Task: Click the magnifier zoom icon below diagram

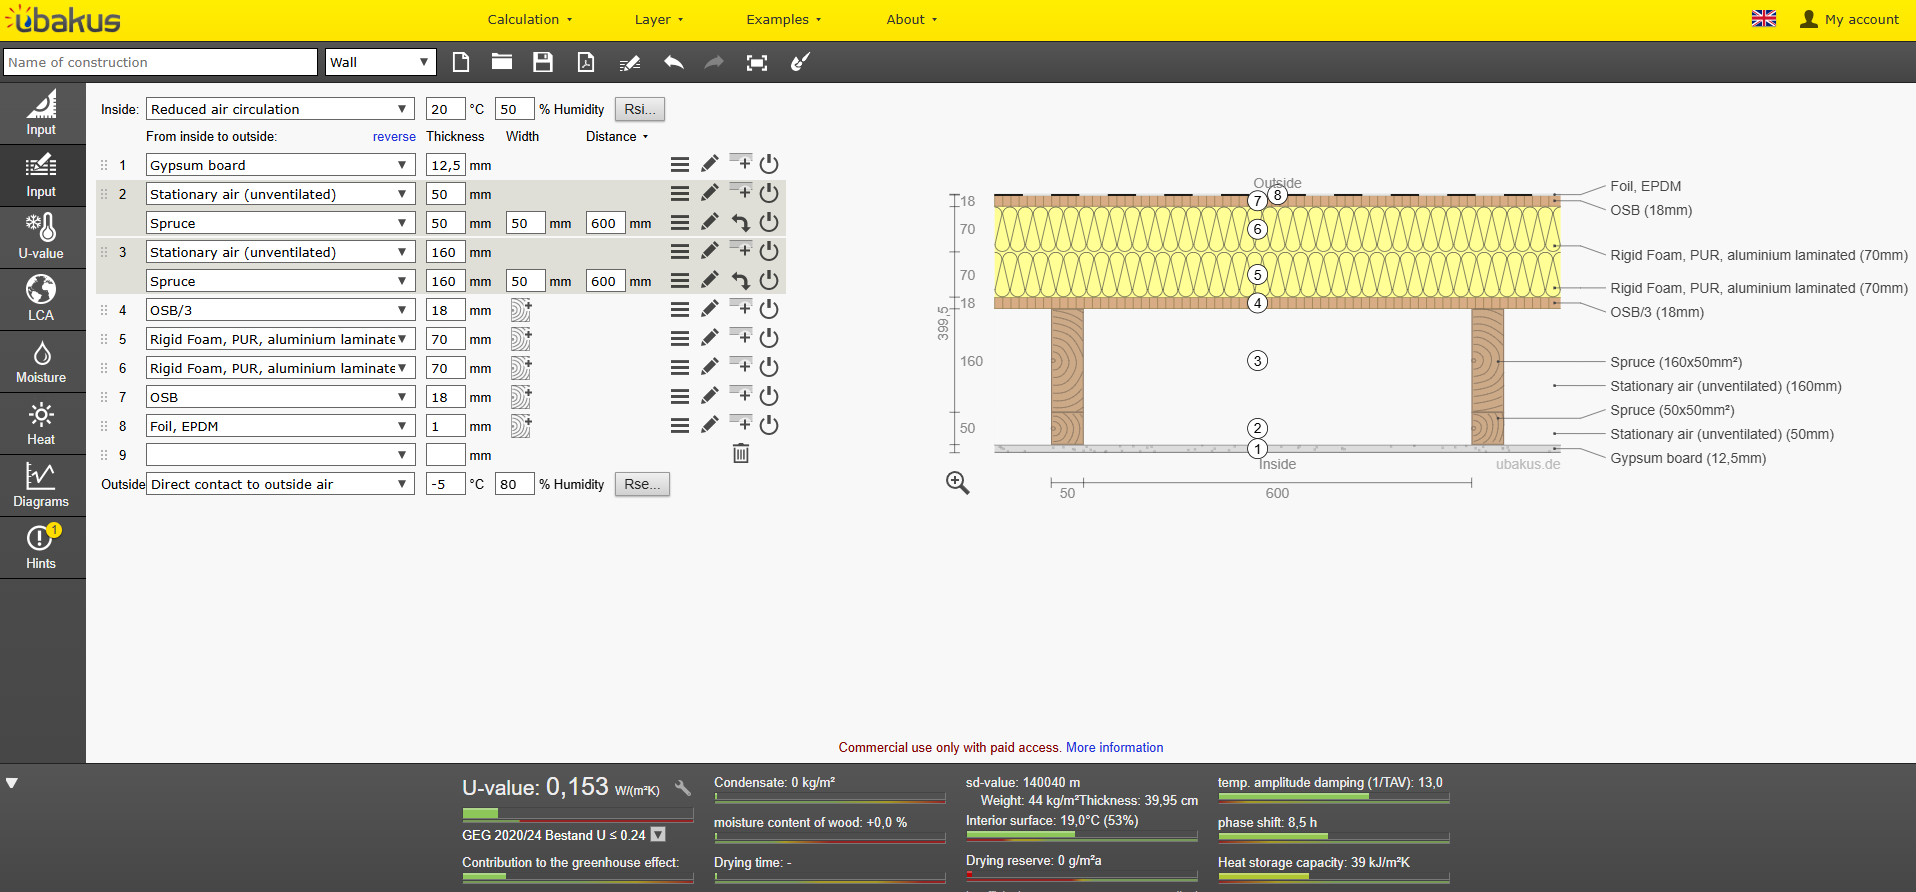Action: point(957,483)
